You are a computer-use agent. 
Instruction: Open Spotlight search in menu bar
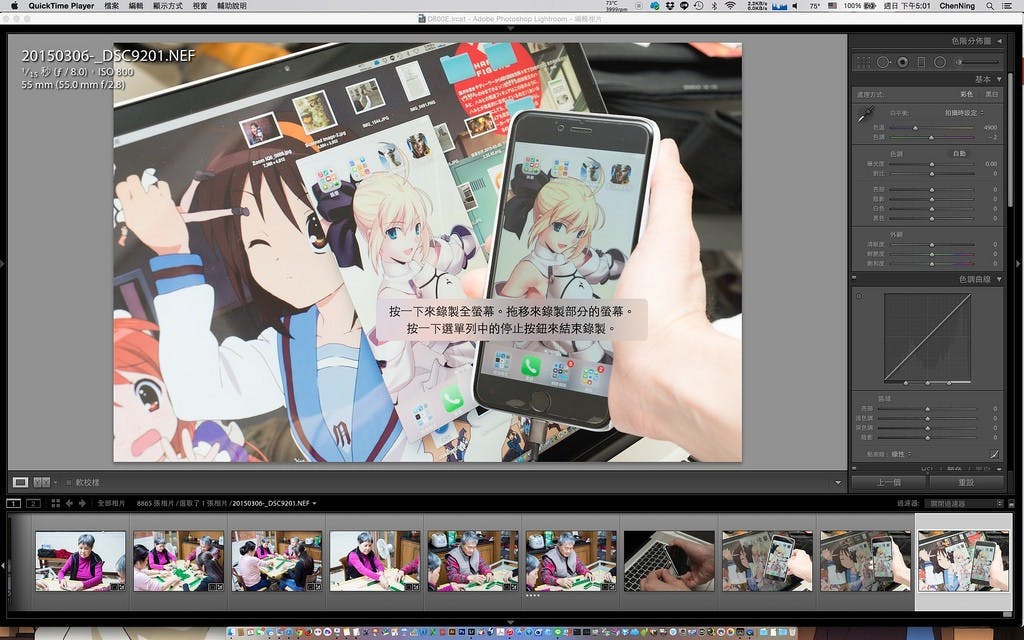click(990, 6)
